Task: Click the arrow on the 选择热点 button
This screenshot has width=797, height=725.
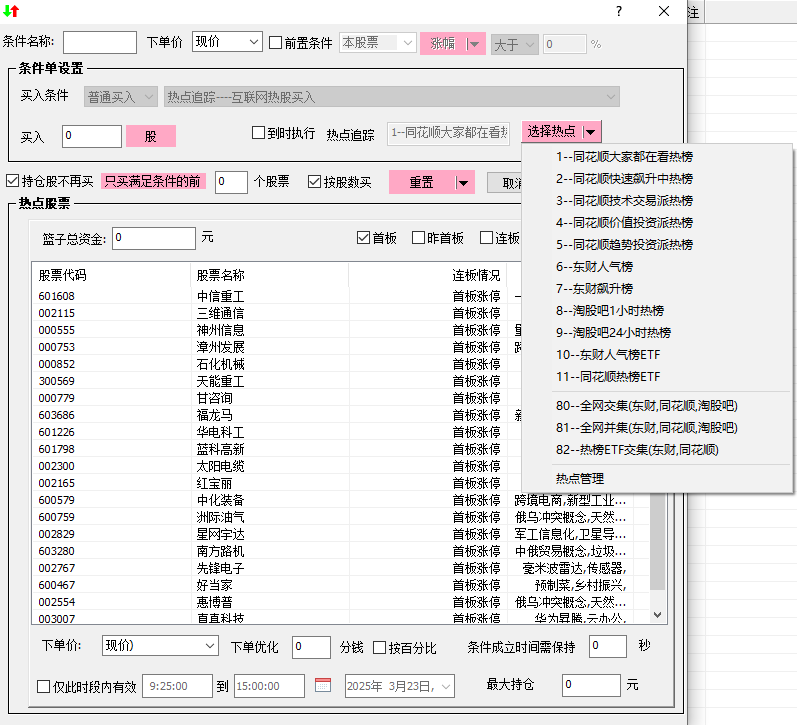Action: [592, 132]
